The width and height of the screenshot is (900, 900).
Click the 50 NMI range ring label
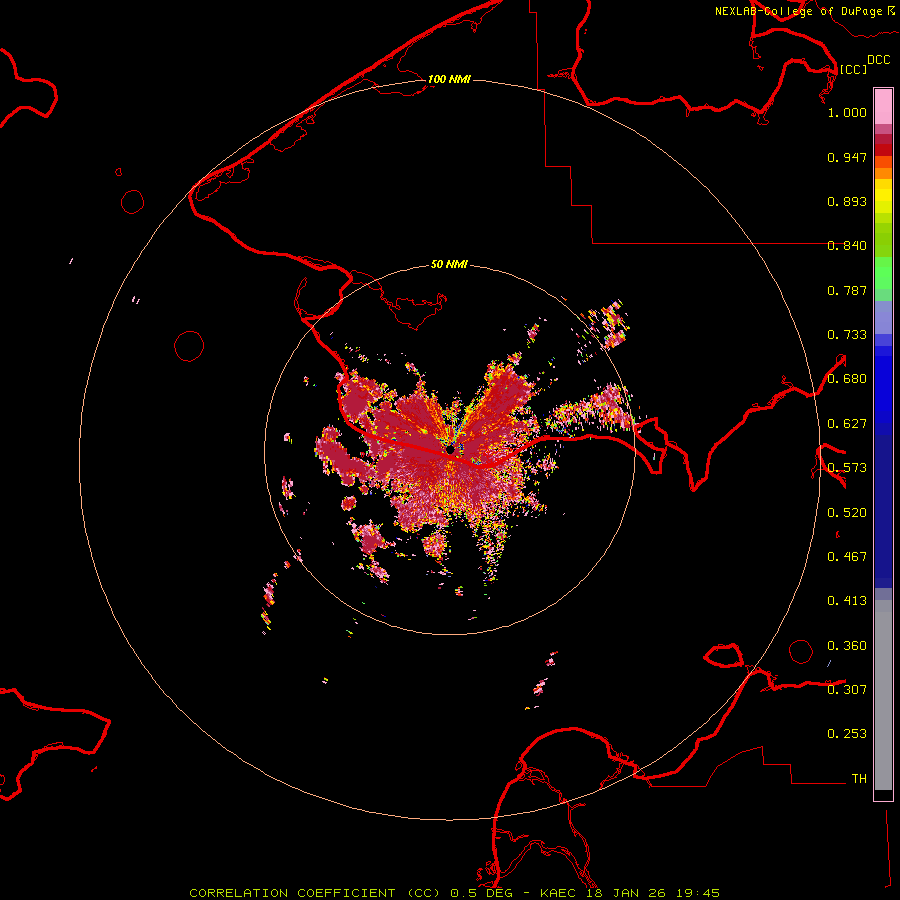(449, 264)
